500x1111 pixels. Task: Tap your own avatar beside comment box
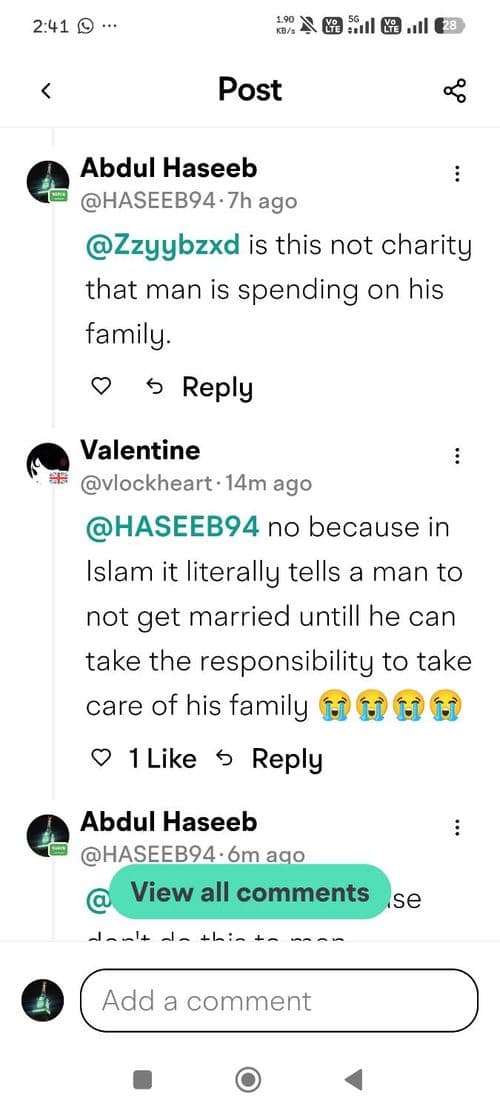click(43, 1000)
